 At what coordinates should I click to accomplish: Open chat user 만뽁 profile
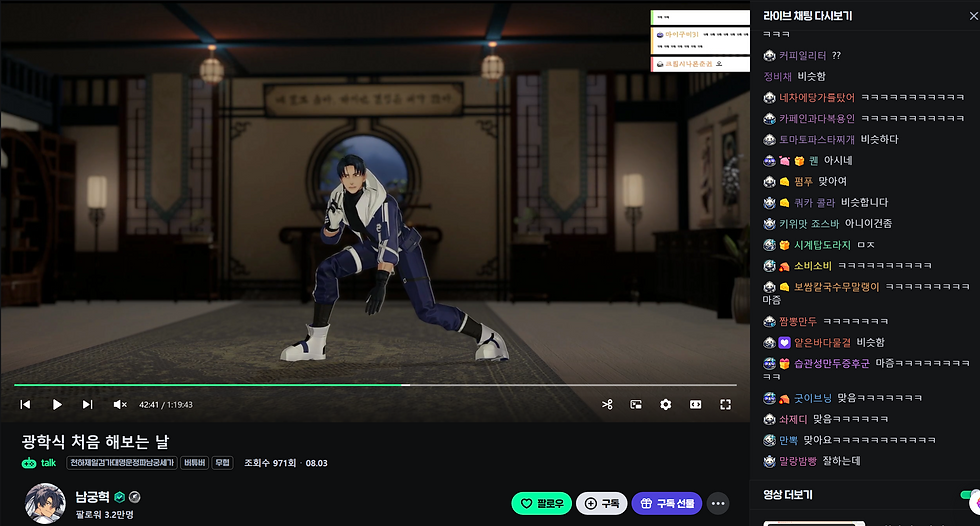click(788, 440)
